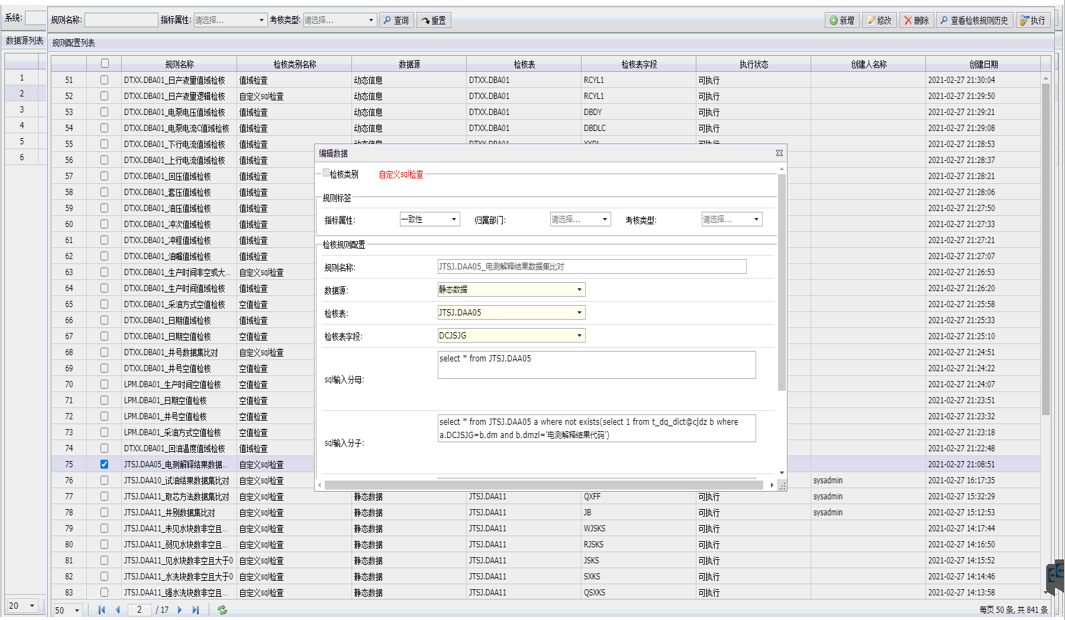Viewport: 1065px width, 620px height.
Task: Refresh the rule list with green arrows icon
Action: [x=222, y=610]
